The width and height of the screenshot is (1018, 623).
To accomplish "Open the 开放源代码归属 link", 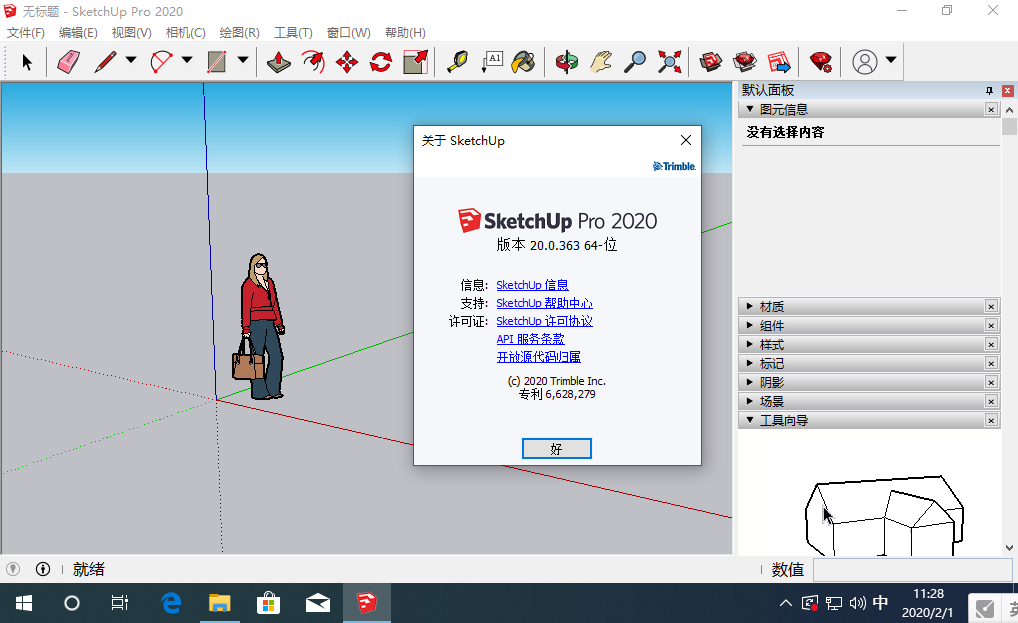I will point(539,357).
